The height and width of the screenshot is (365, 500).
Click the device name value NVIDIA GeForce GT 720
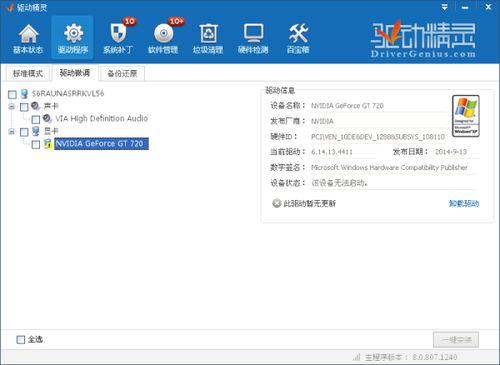pos(347,106)
